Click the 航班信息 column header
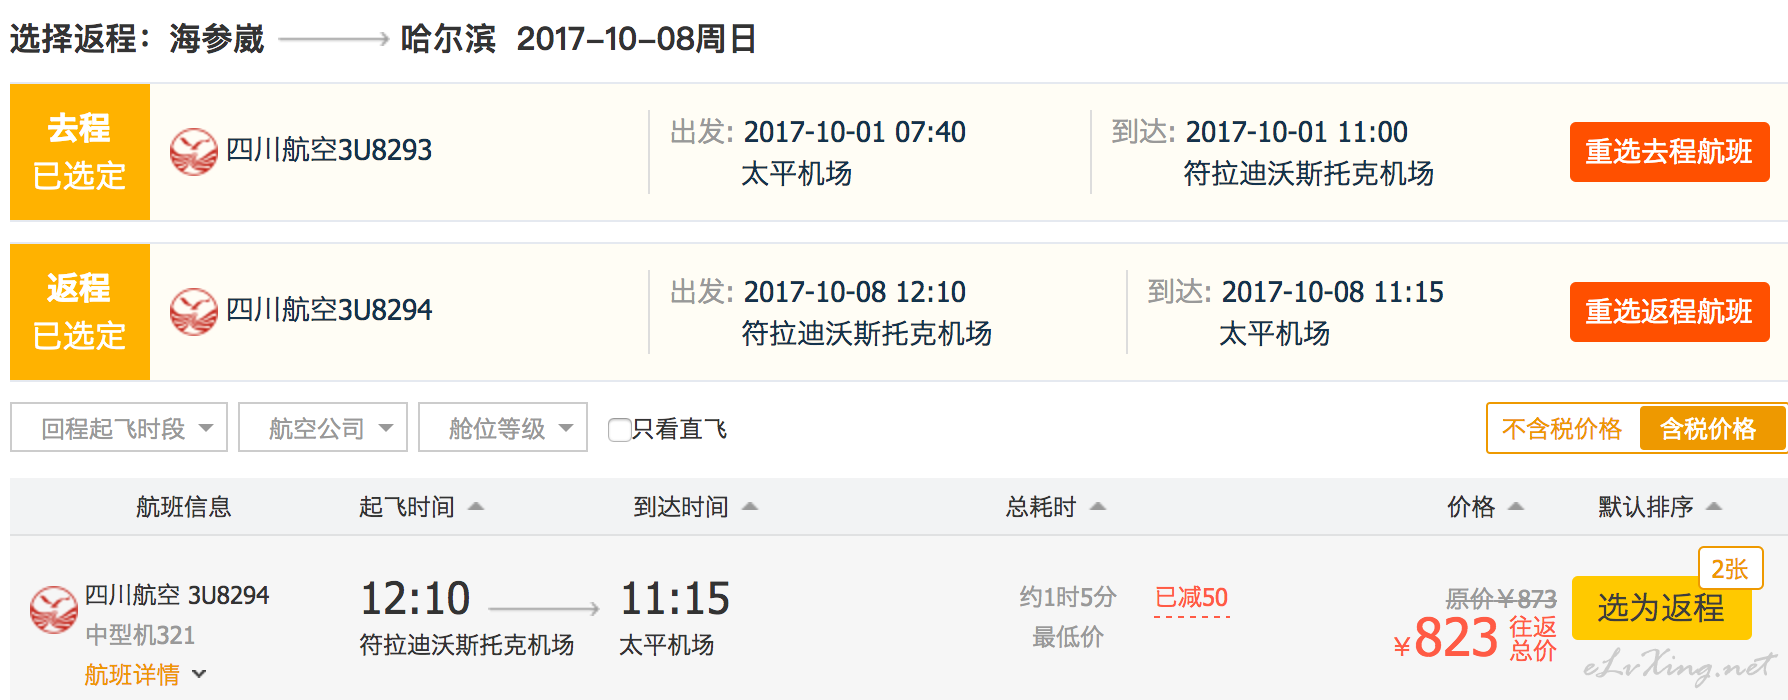 (184, 507)
